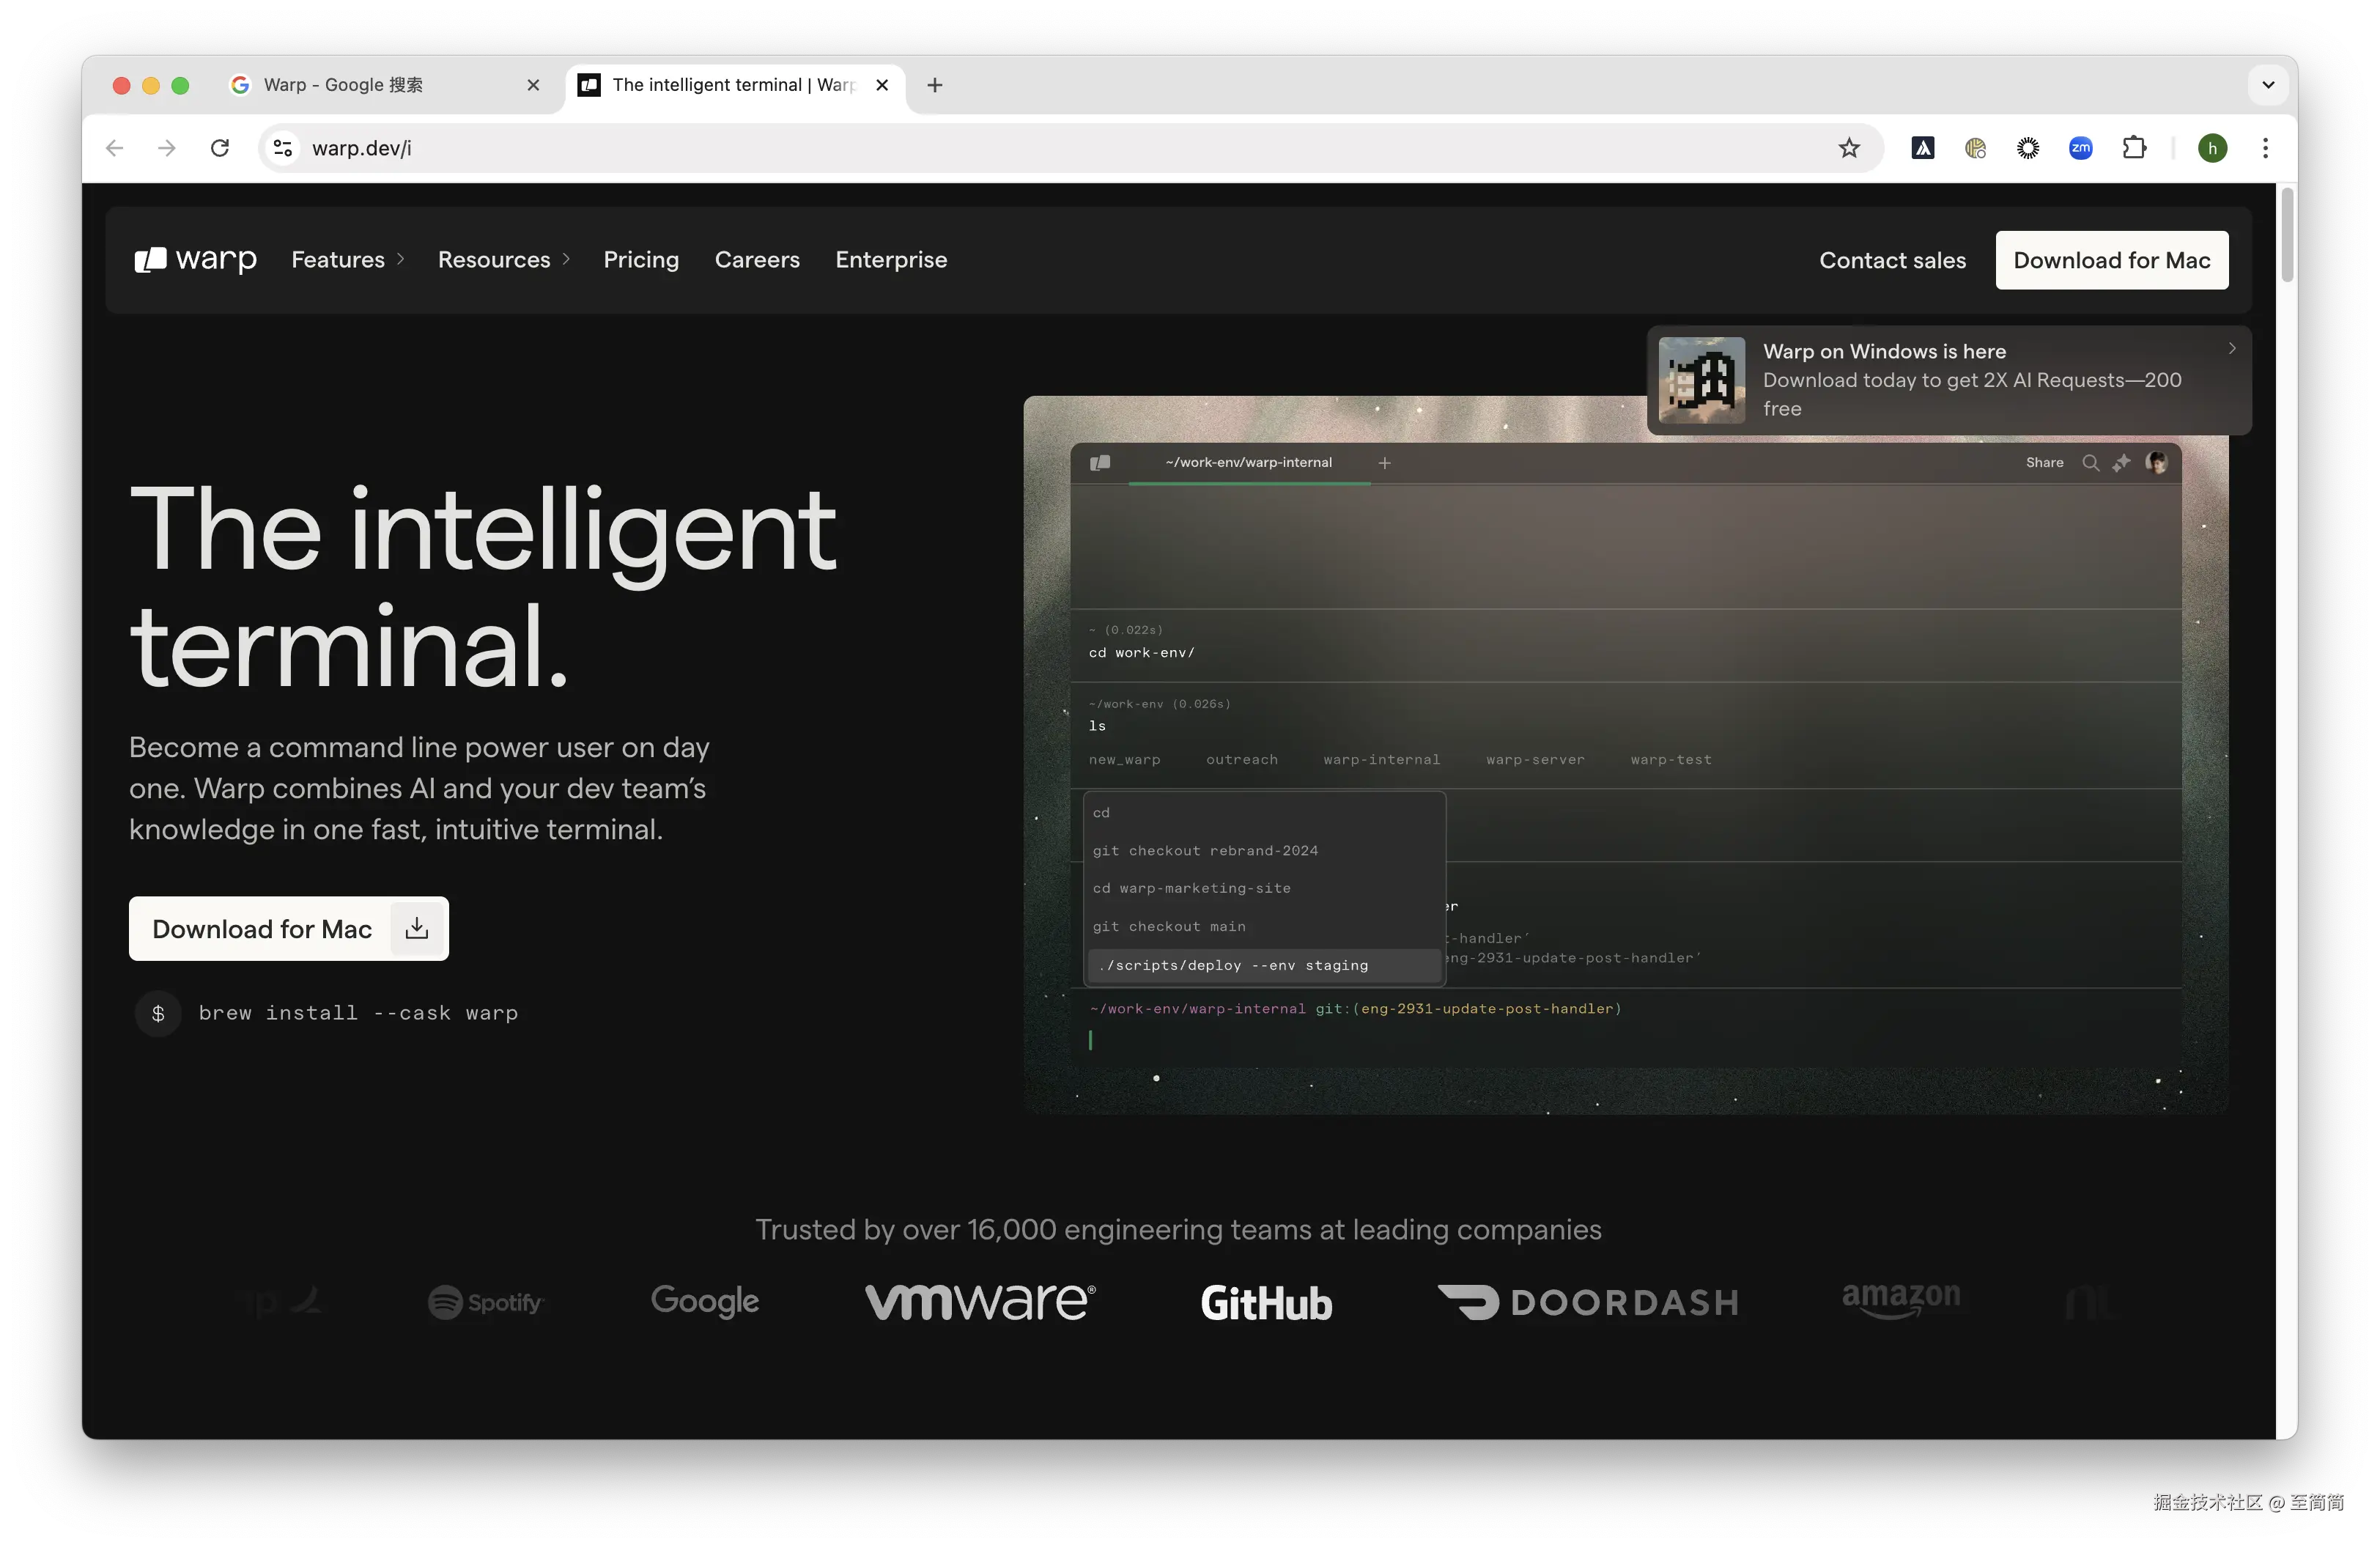The height and width of the screenshot is (1548, 2380).
Task: Open Chrome three-dot menu
Action: coord(2266,148)
